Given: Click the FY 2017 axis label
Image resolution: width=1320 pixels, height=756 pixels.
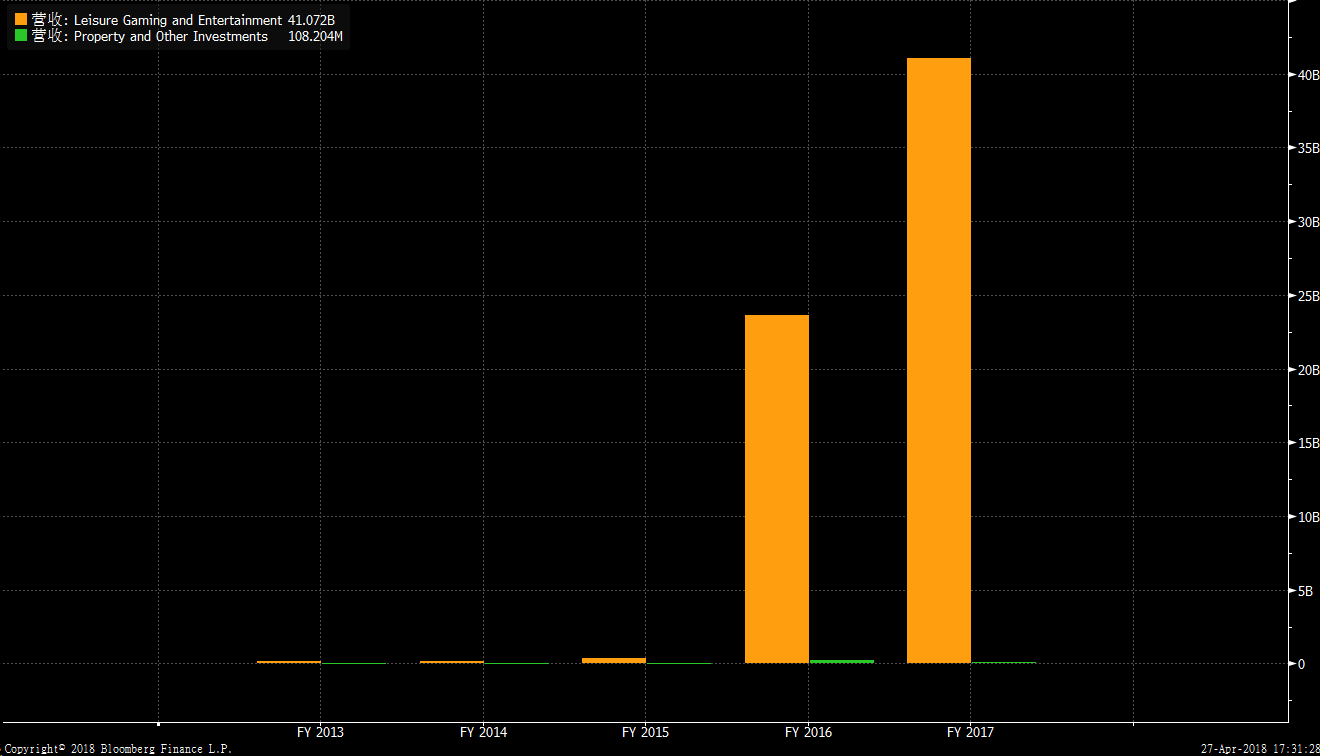Looking at the screenshot, I should tap(971, 732).
